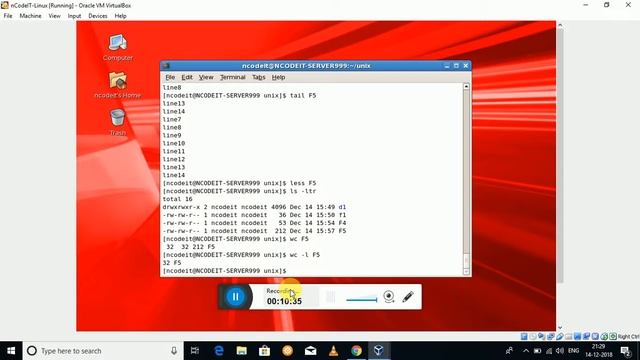Click the VirtualBox mouse integration status icon
Viewport: 640px width, 360px height.
604,336
